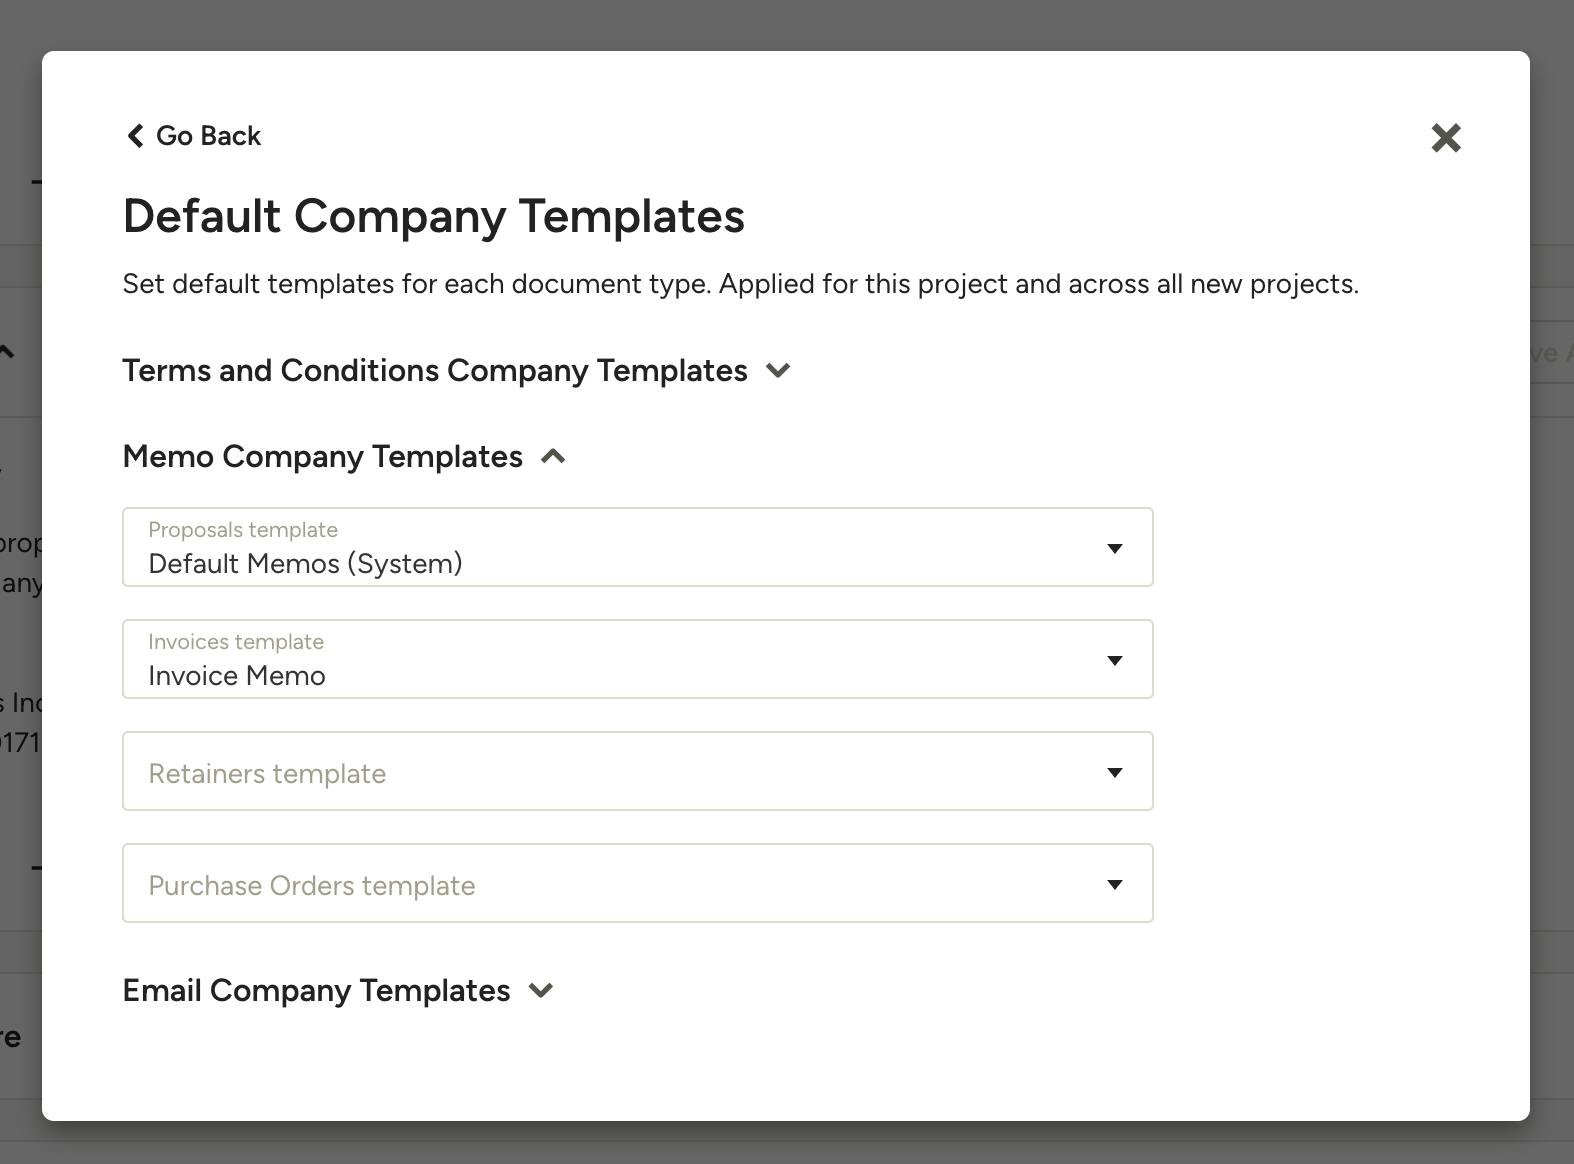Image resolution: width=1574 pixels, height=1164 pixels.
Task: Click the Go Back left chevron icon
Action: 135,136
